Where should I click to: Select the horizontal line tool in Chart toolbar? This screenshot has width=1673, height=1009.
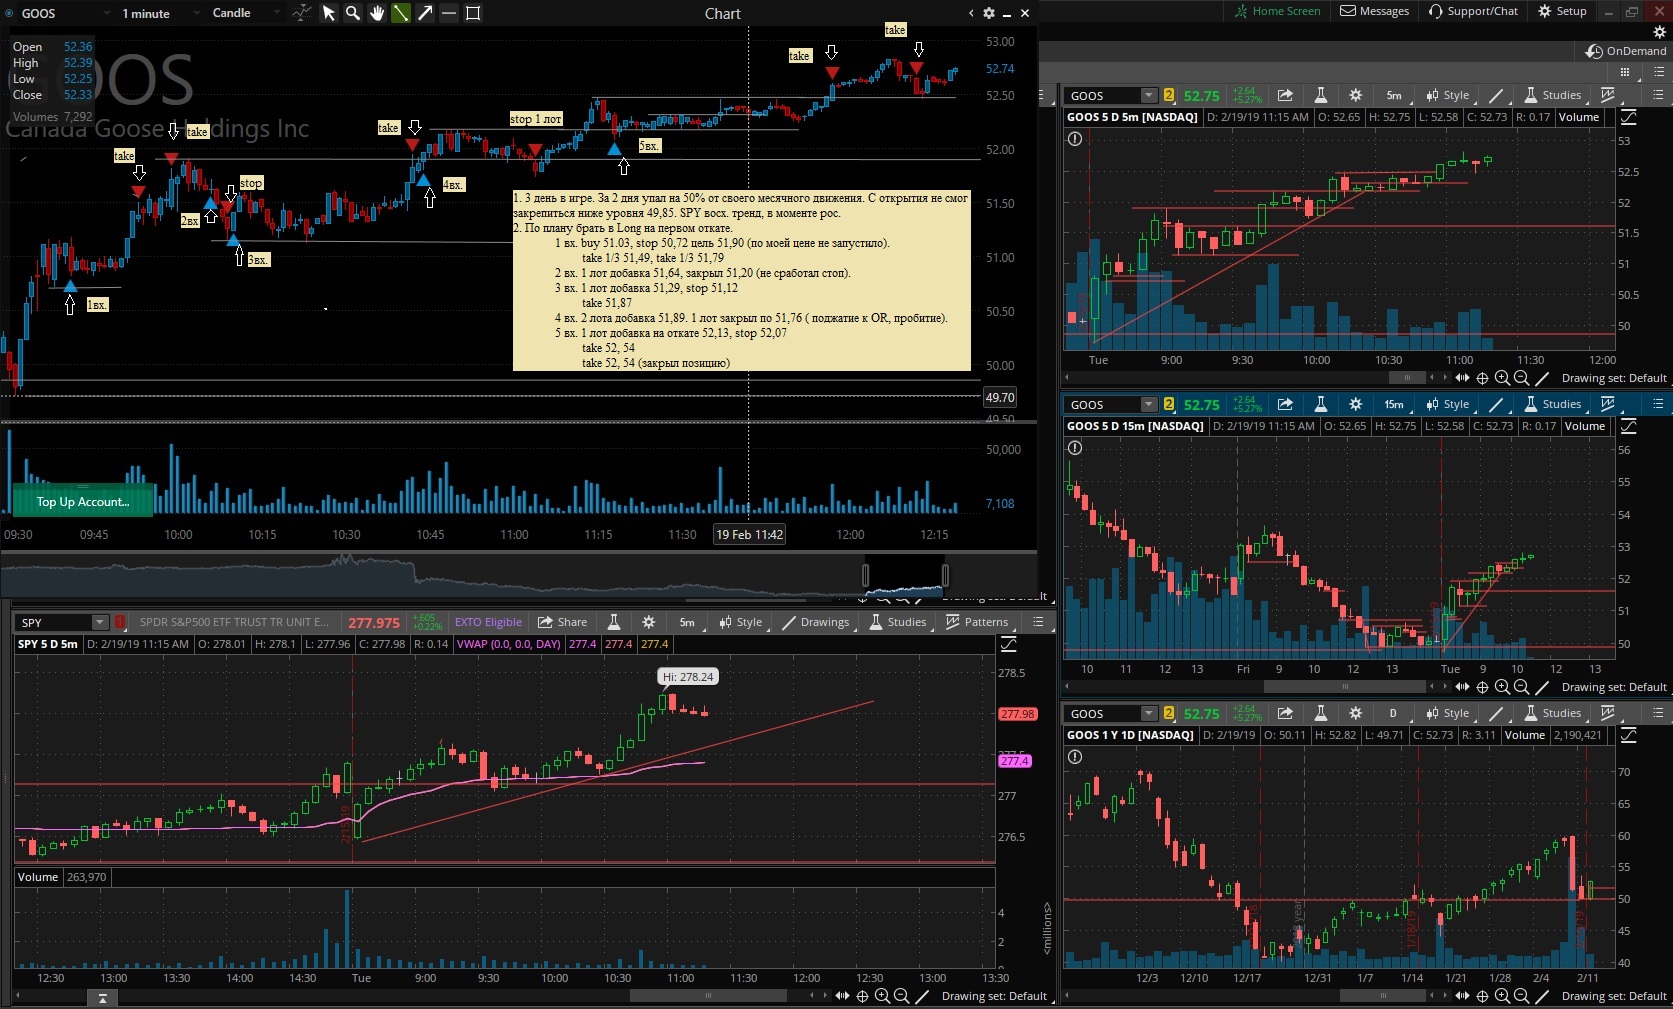point(449,13)
